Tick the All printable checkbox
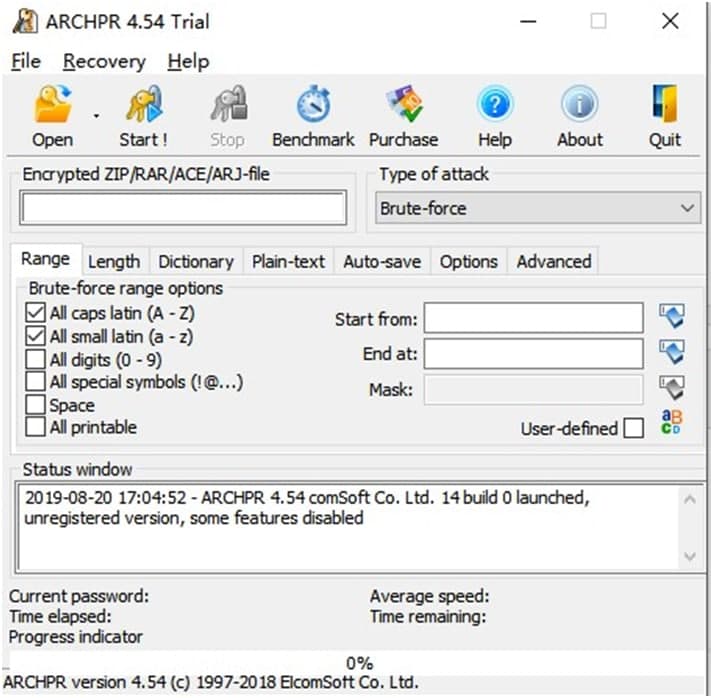 point(35,427)
